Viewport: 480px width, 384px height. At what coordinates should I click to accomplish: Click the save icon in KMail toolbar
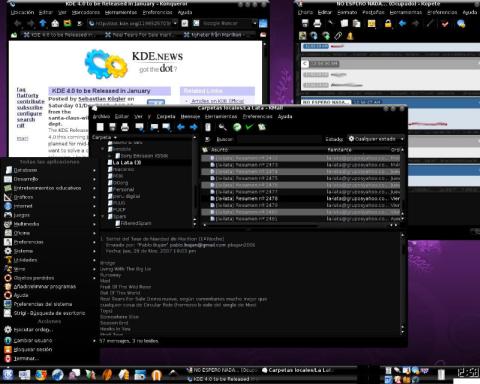pyautogui.click(x=112, y=127)
